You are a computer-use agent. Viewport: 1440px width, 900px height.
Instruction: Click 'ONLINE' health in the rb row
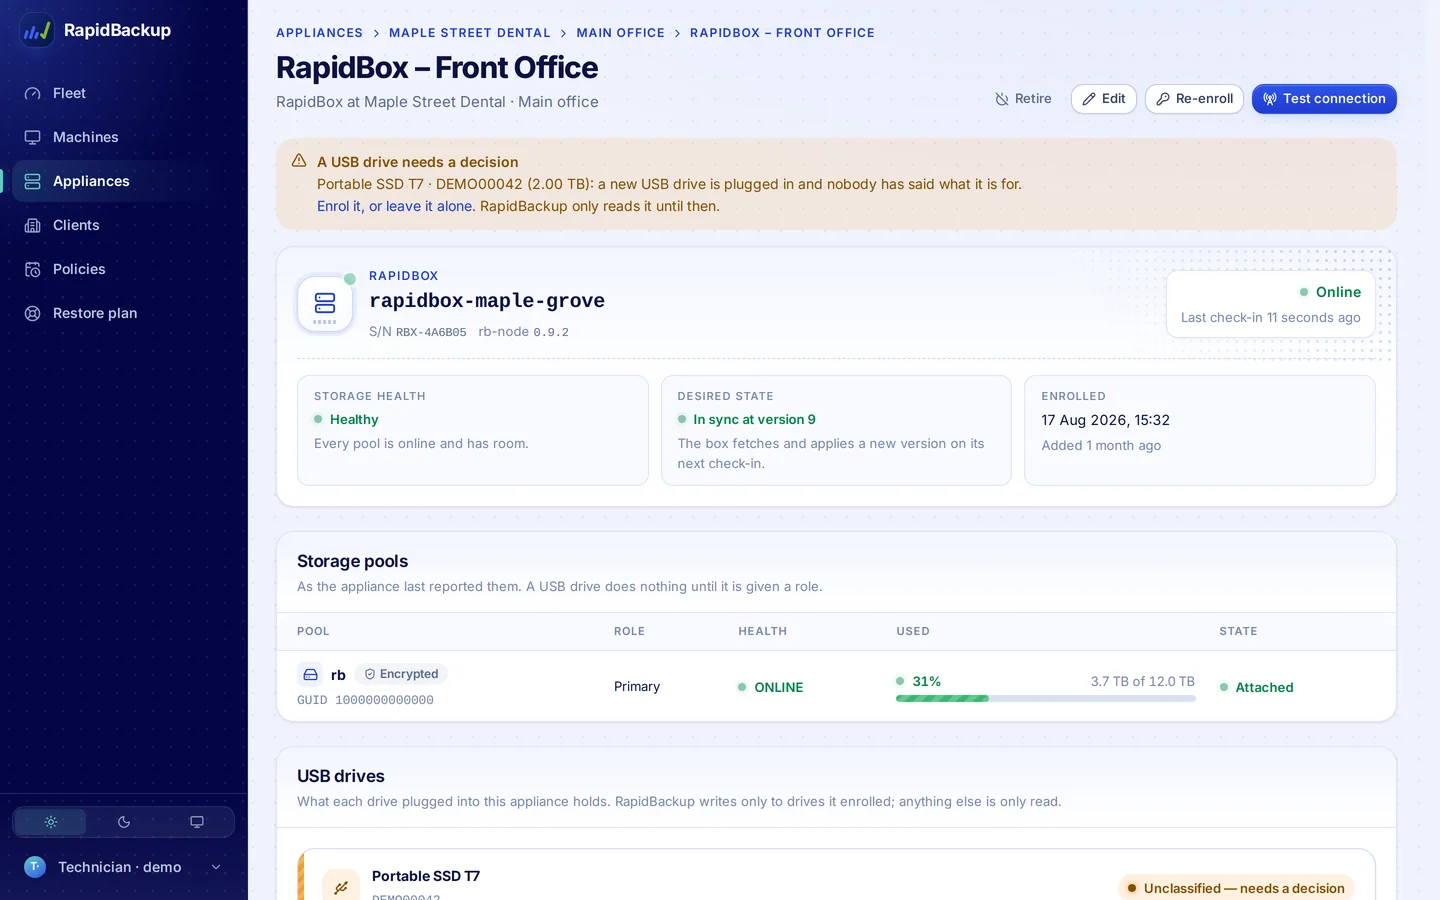[770, 687]
